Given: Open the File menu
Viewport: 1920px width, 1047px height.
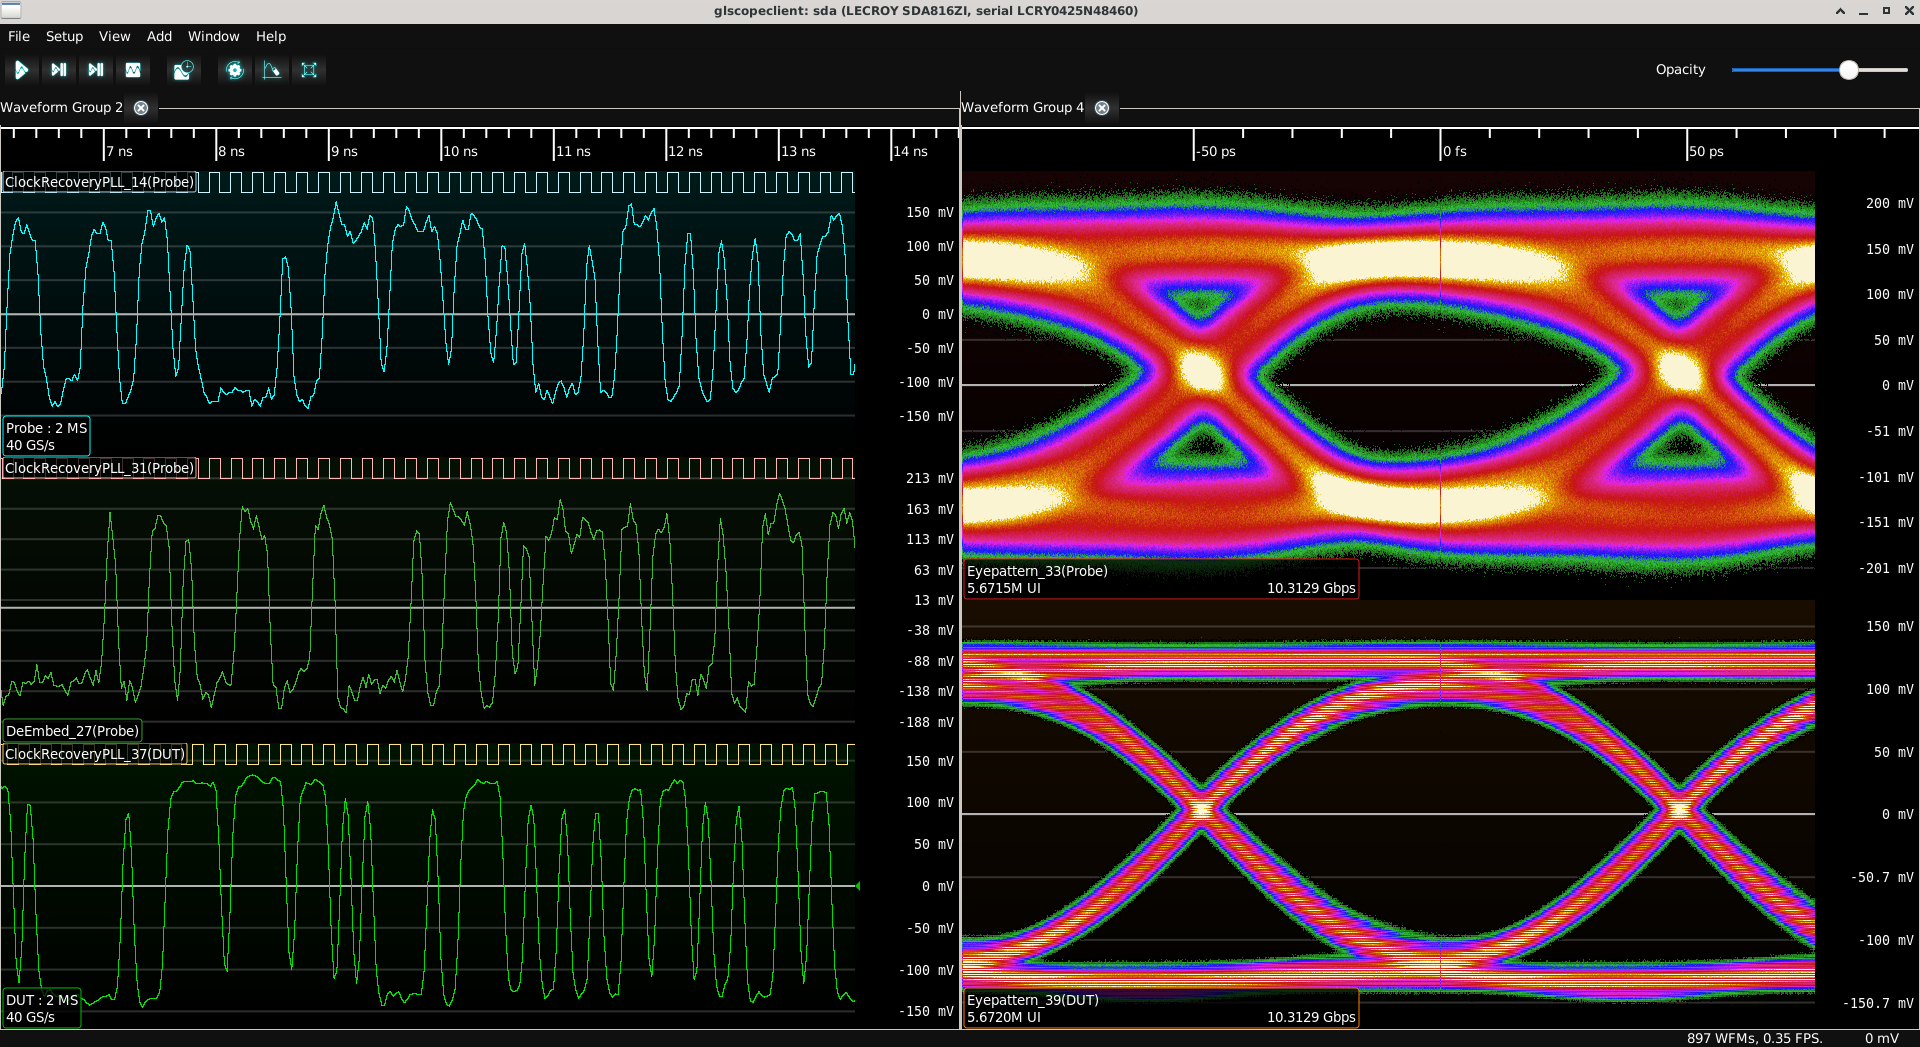Looking at the screenshot, I should point(19,36).
